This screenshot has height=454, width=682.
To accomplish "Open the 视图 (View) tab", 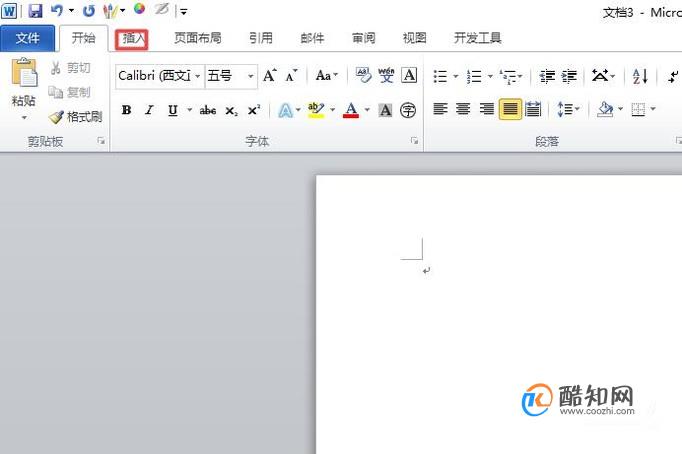I will pos(415,38).
